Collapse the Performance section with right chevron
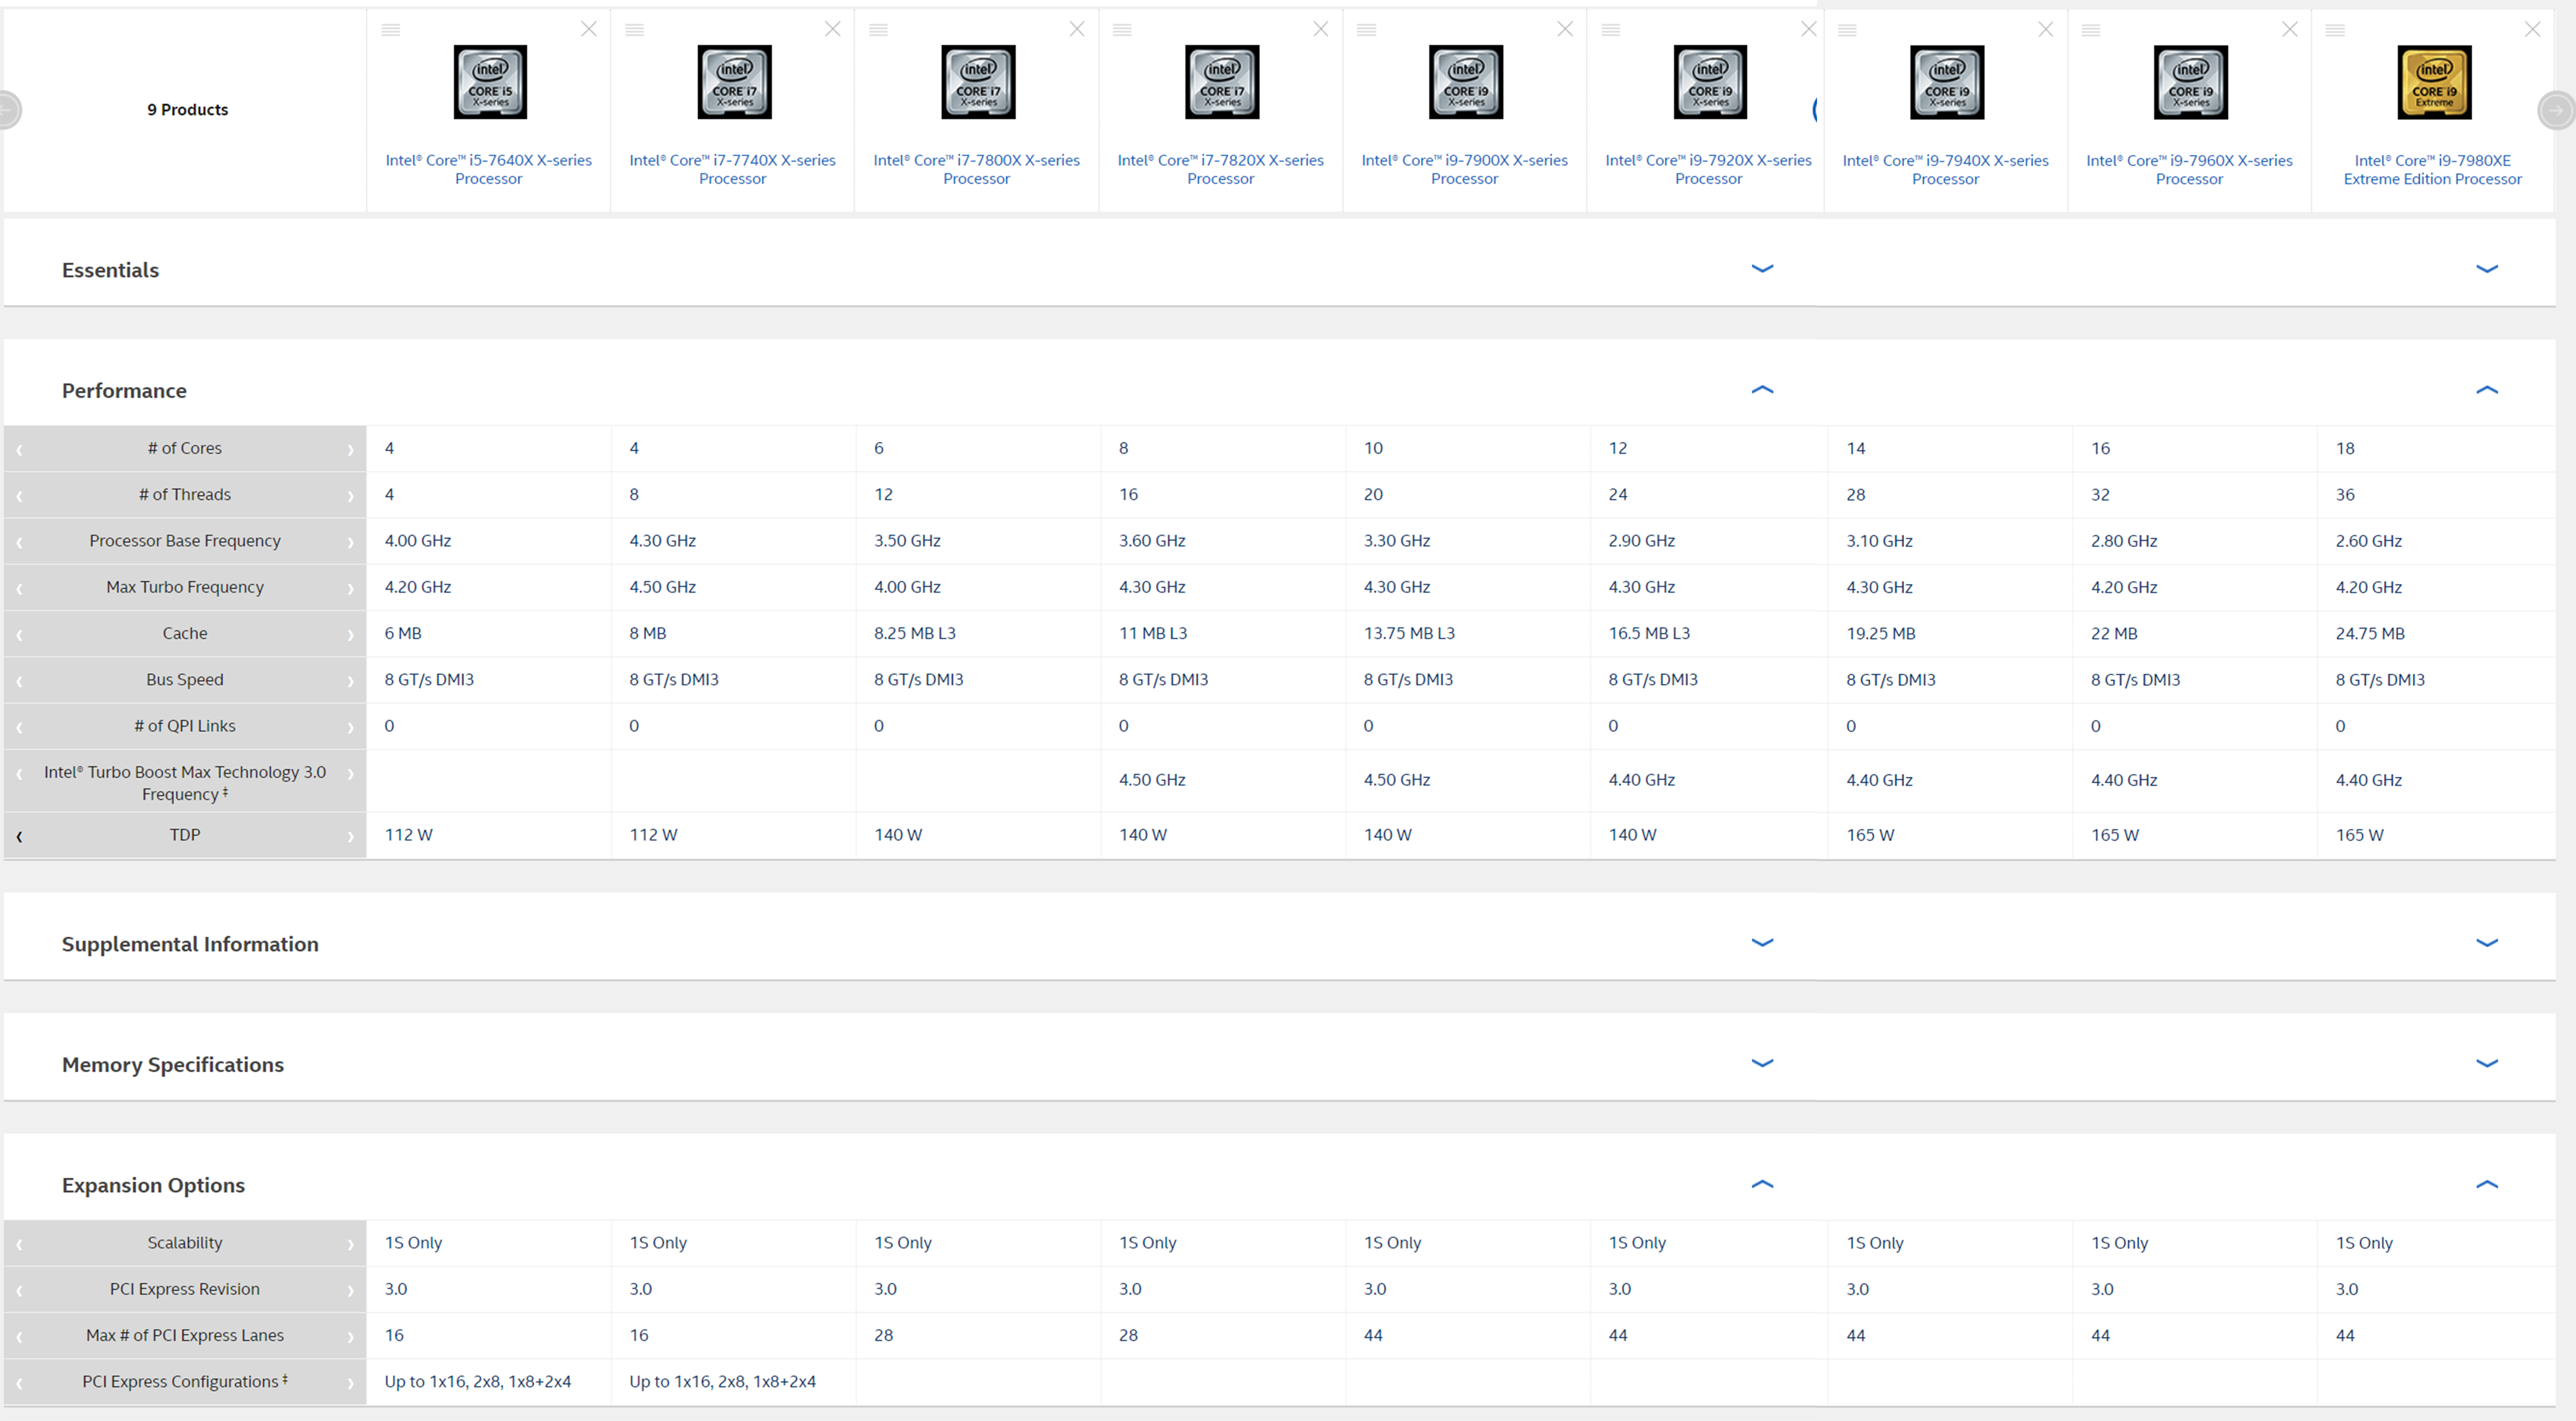Viewport: 2576px width, 1421px height. click(2487, 389)
